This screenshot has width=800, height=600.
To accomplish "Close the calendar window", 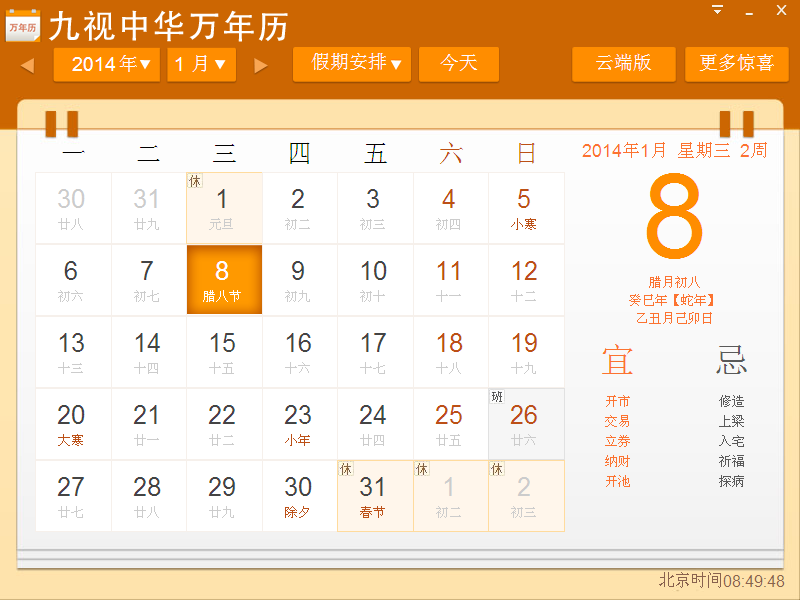I will click(x=781, y=10).
